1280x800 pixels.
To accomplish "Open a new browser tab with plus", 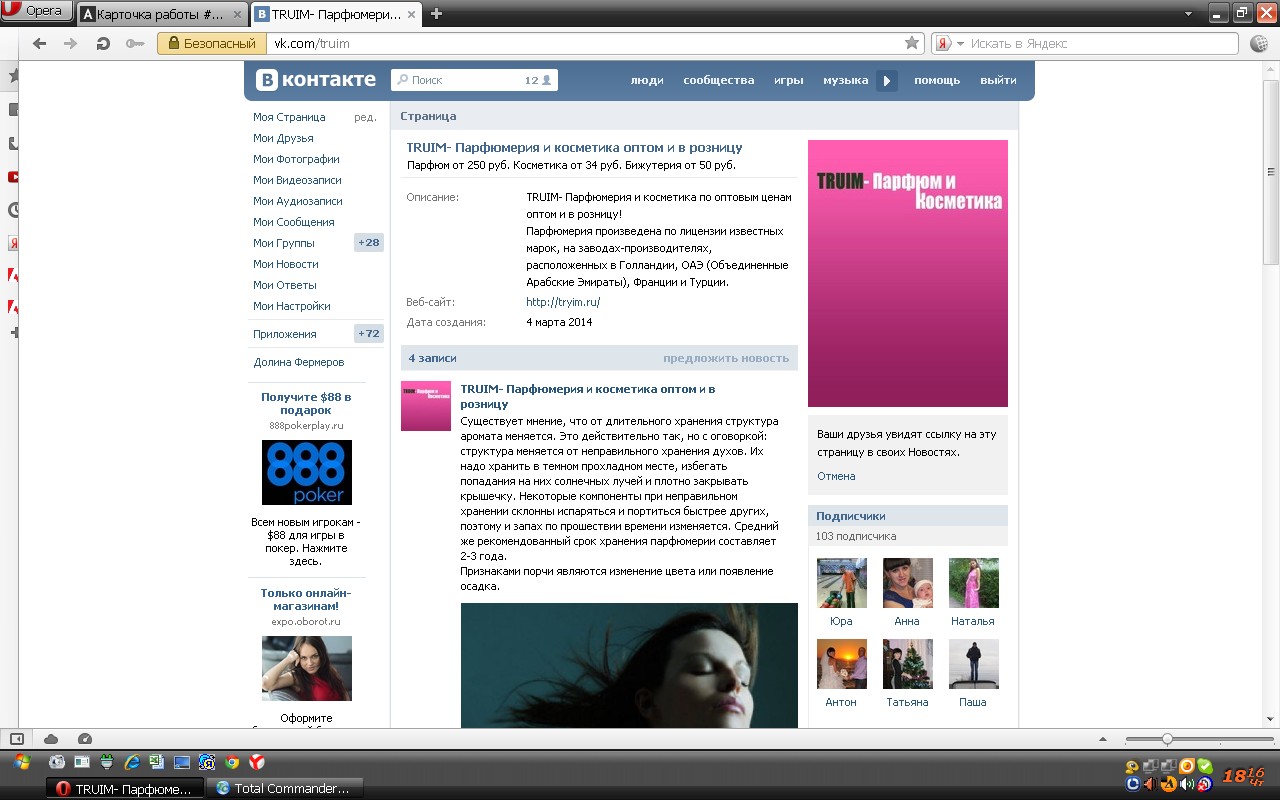I will click(436, 14).
